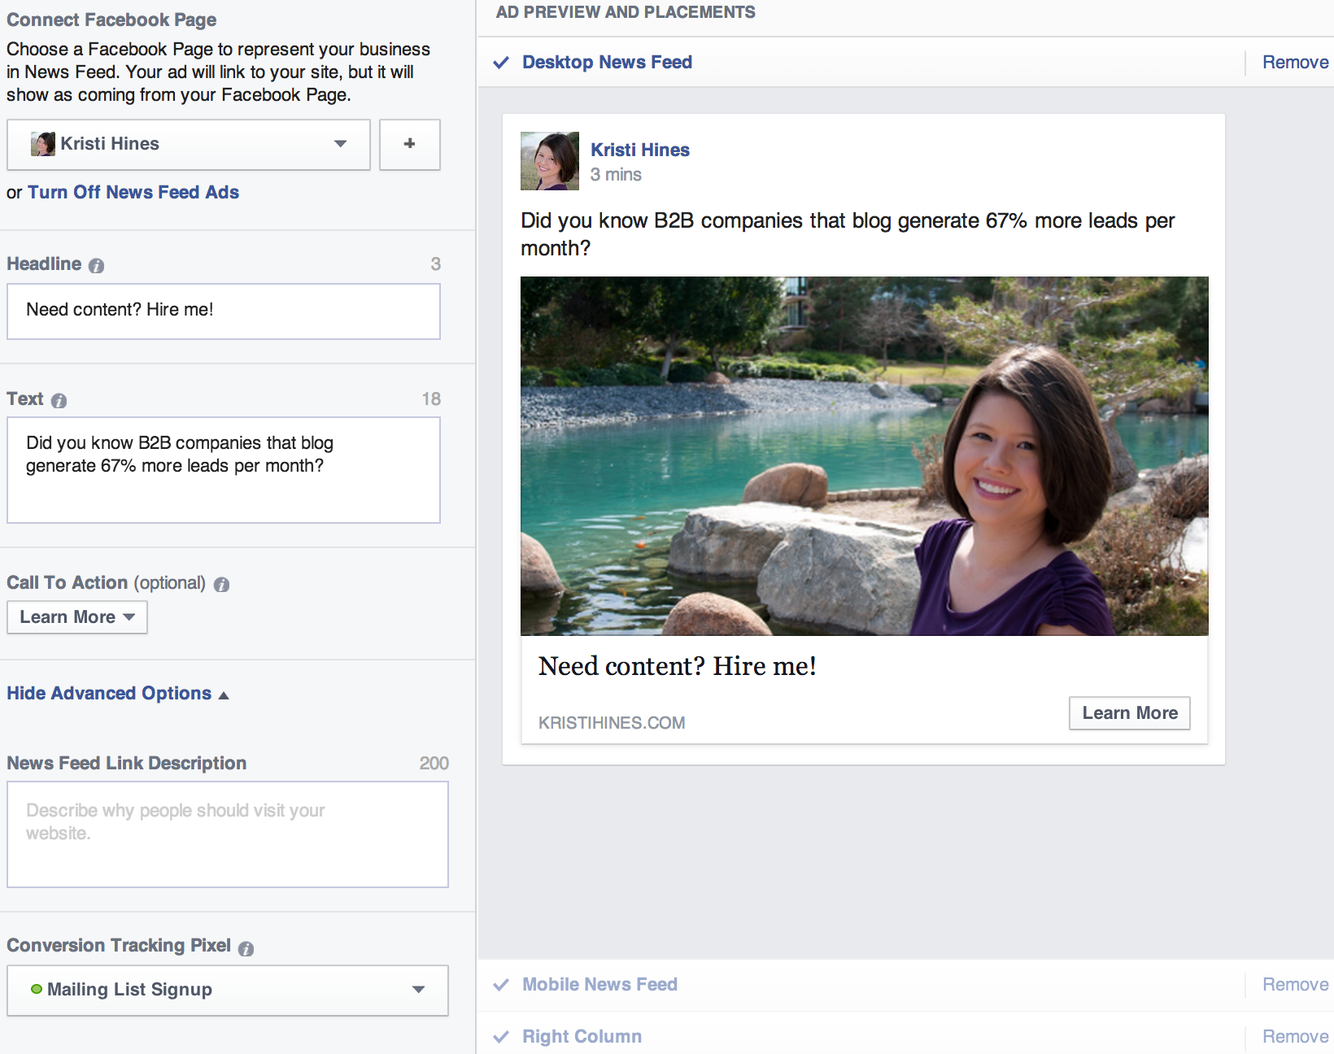
Task: Open the Facebook Page selector dropdown
Action: [340, 144]
